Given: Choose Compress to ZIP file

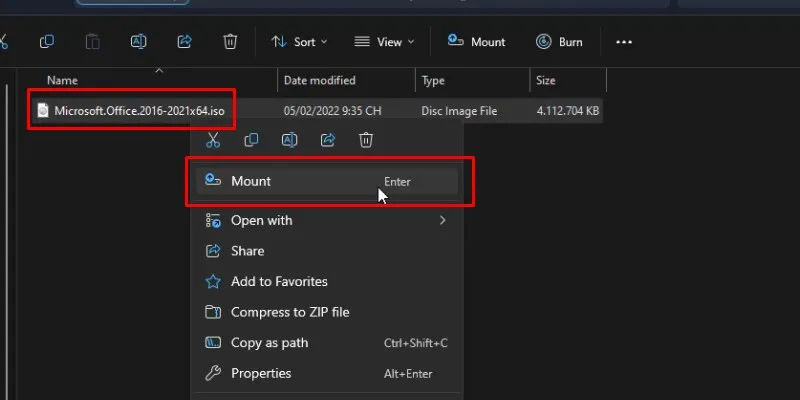Looking at the screenshot, I should pos(290,312).
